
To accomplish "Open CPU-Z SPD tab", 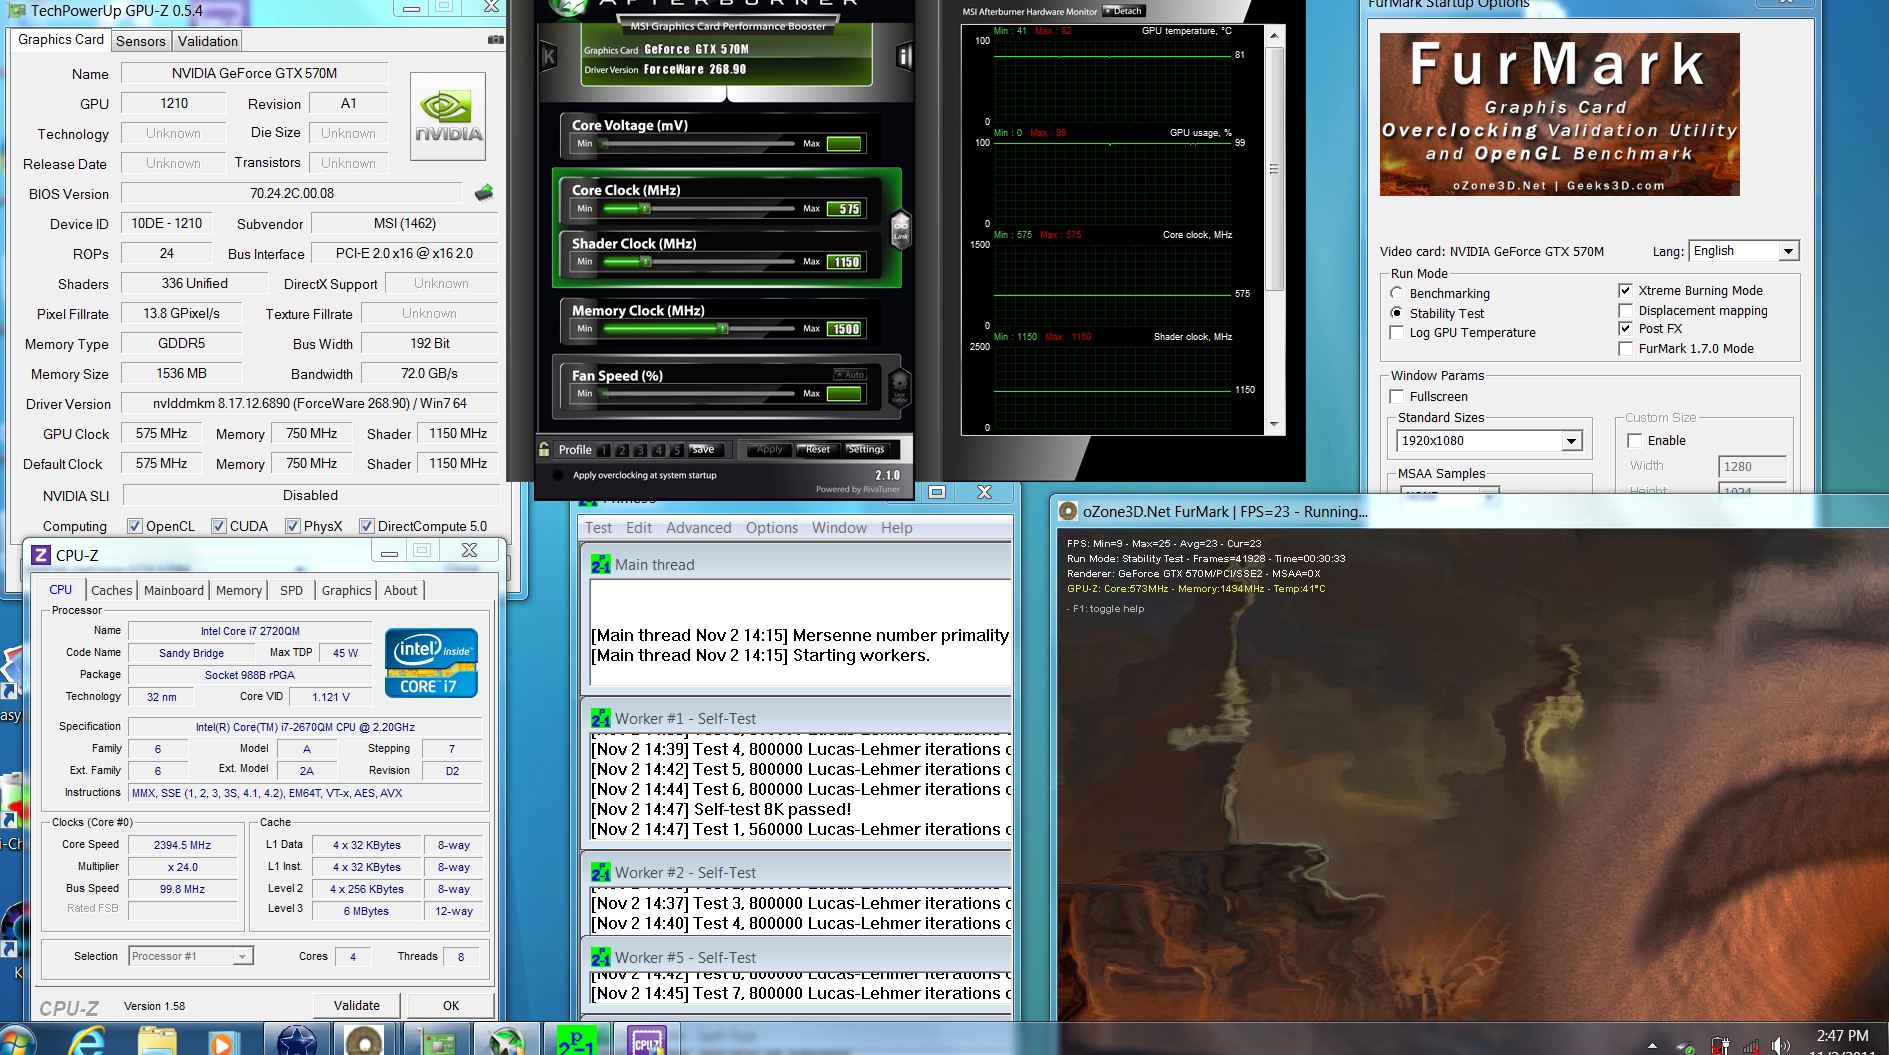I will pos(291,590).
